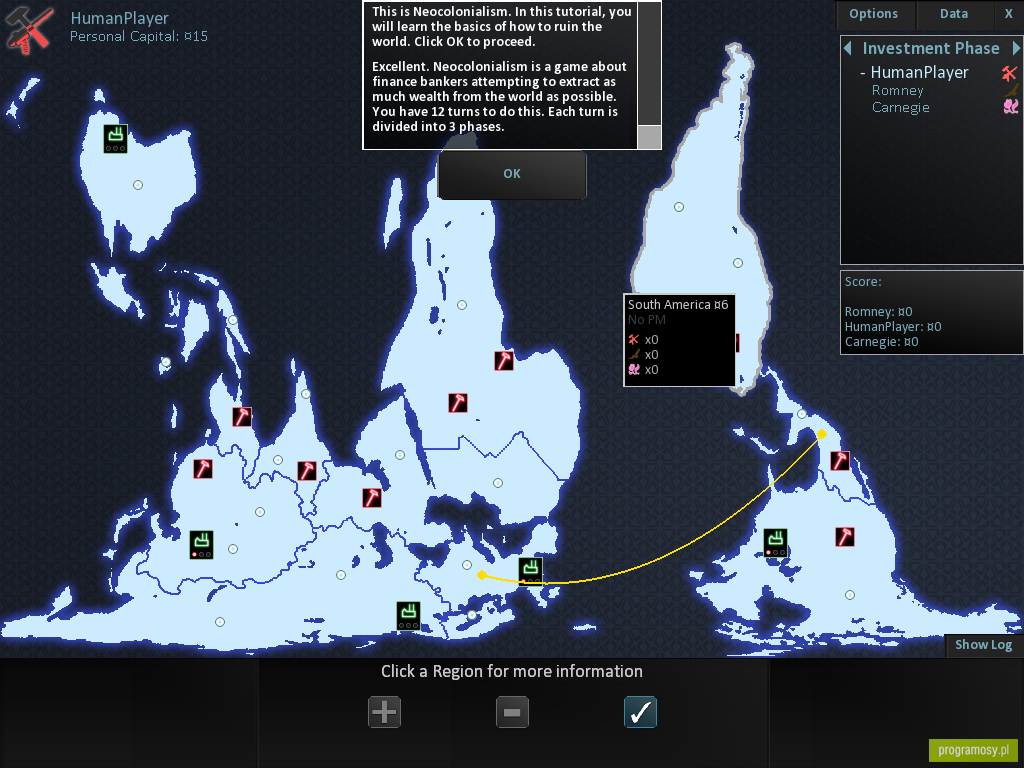1024x768 pixels.
Task: Click the South America ¤6 tooltip header
Action: click(x=678, y=304)
